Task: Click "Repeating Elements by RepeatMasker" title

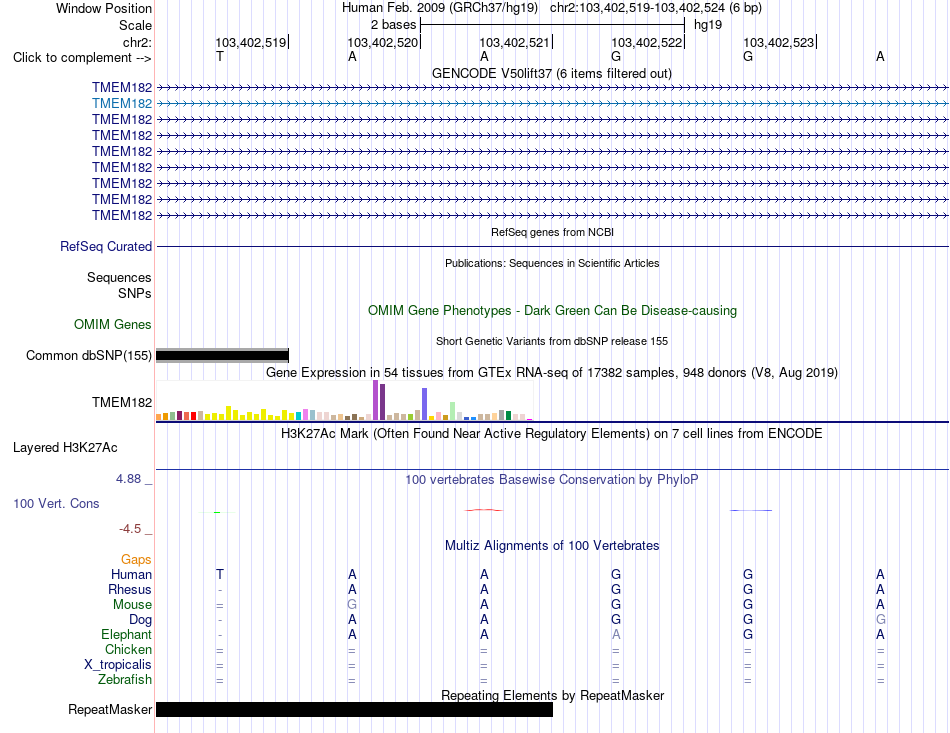Action: [552, 695]
